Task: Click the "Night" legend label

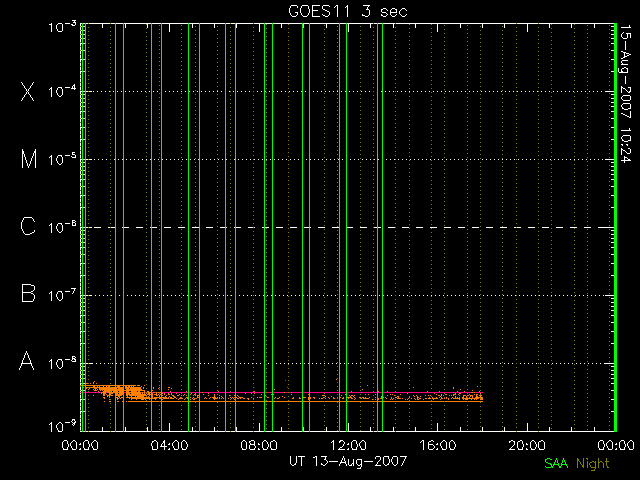Action: tap(593, 464)
